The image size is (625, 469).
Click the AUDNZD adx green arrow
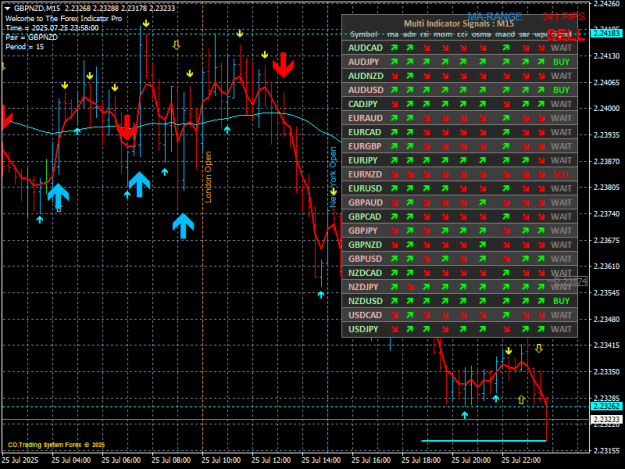(410, 76)
